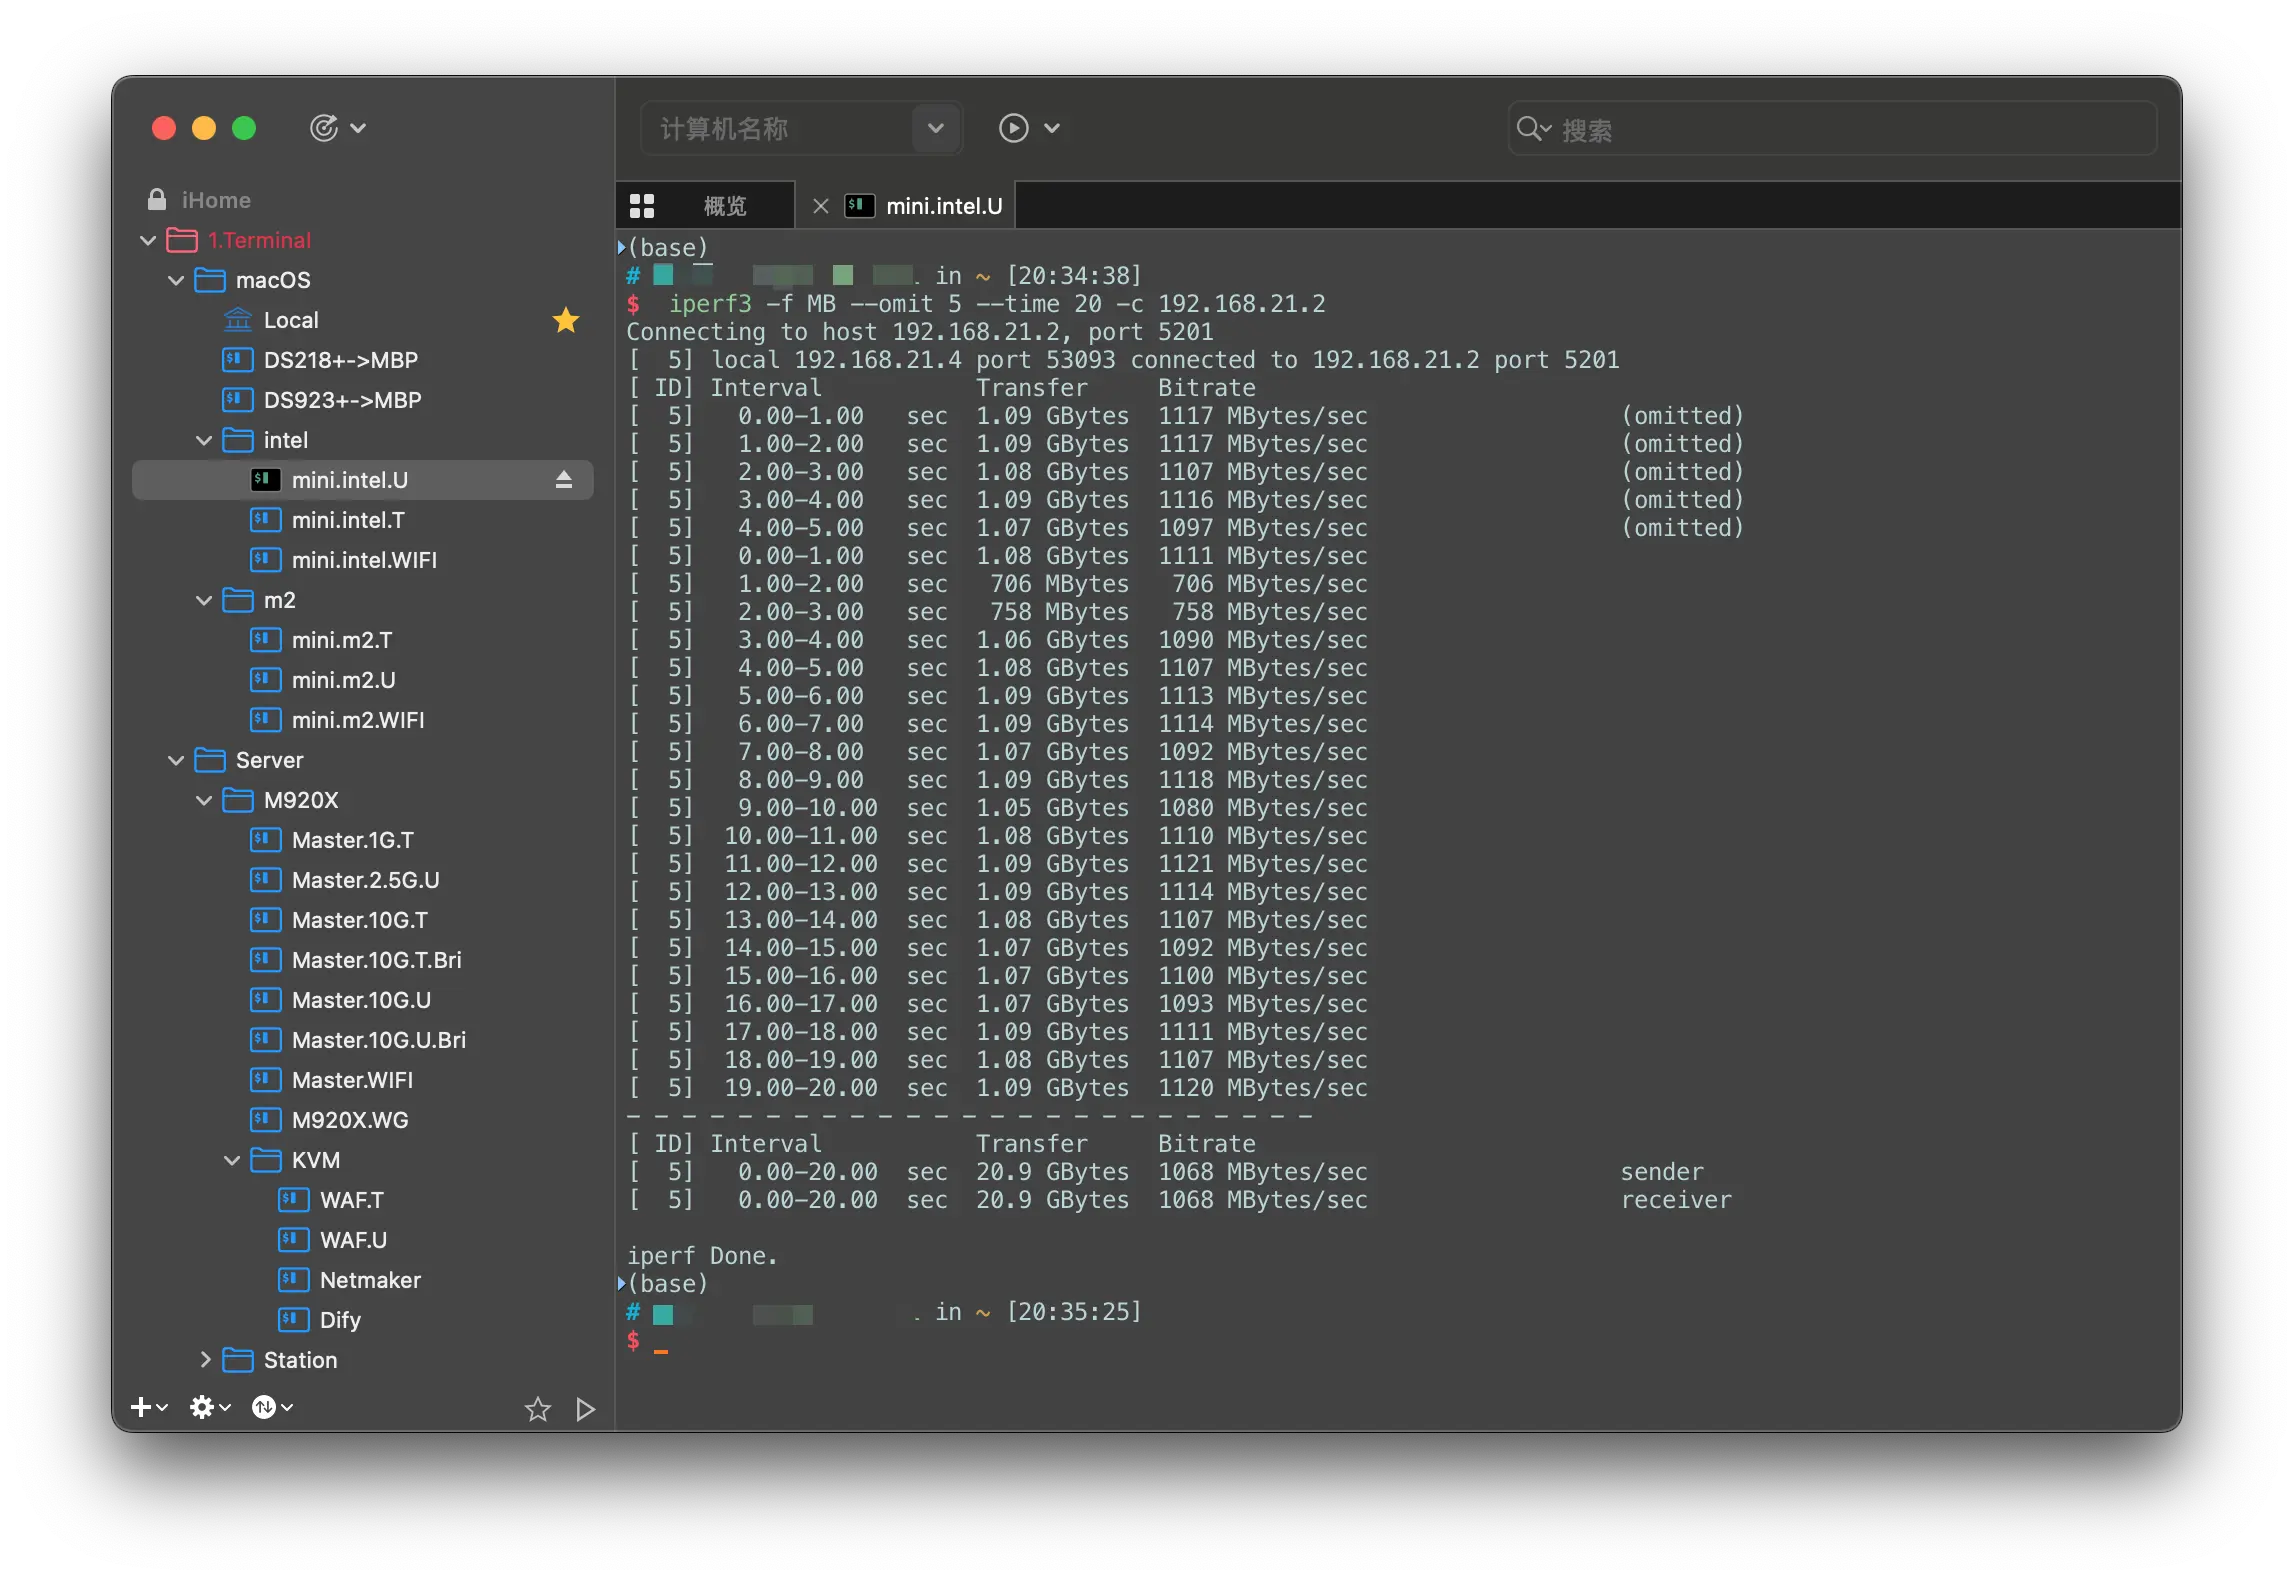This screenshot has height=1580, width=2294.
Task: Click the target/session sync icon near traffic lights
Action: pos(325,128)
